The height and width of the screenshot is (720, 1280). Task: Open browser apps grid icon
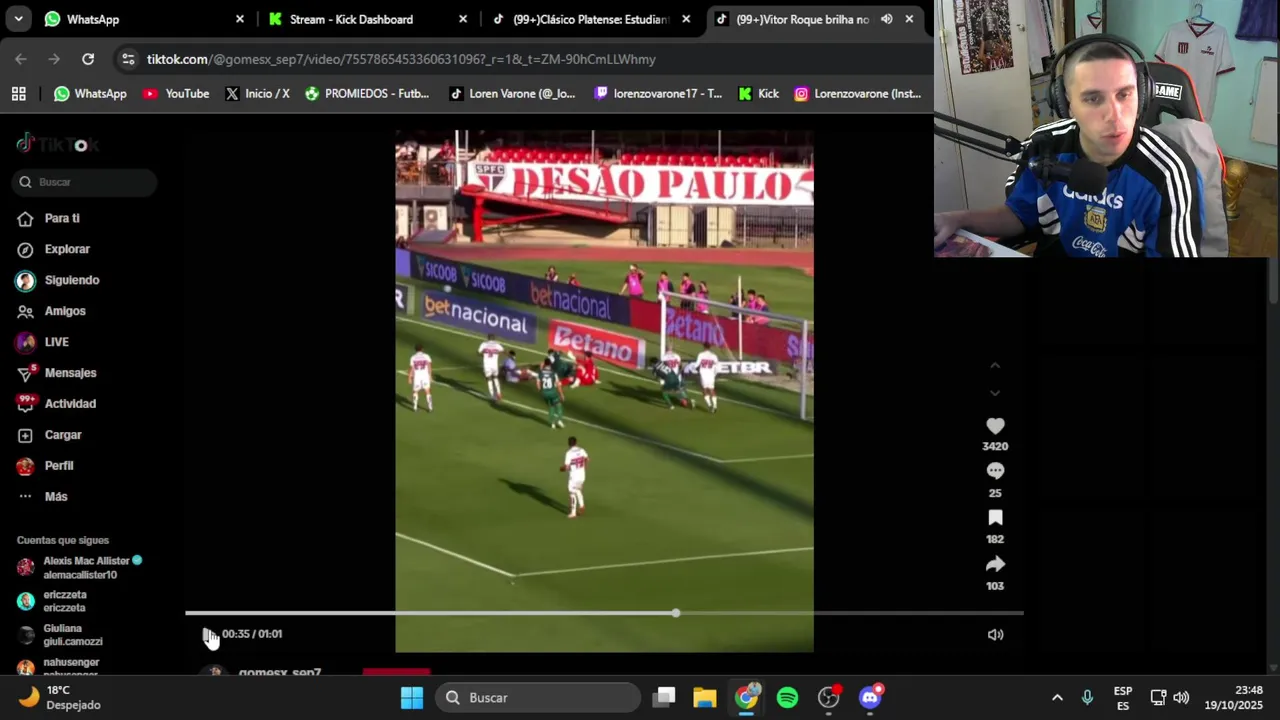coord(18,93)
